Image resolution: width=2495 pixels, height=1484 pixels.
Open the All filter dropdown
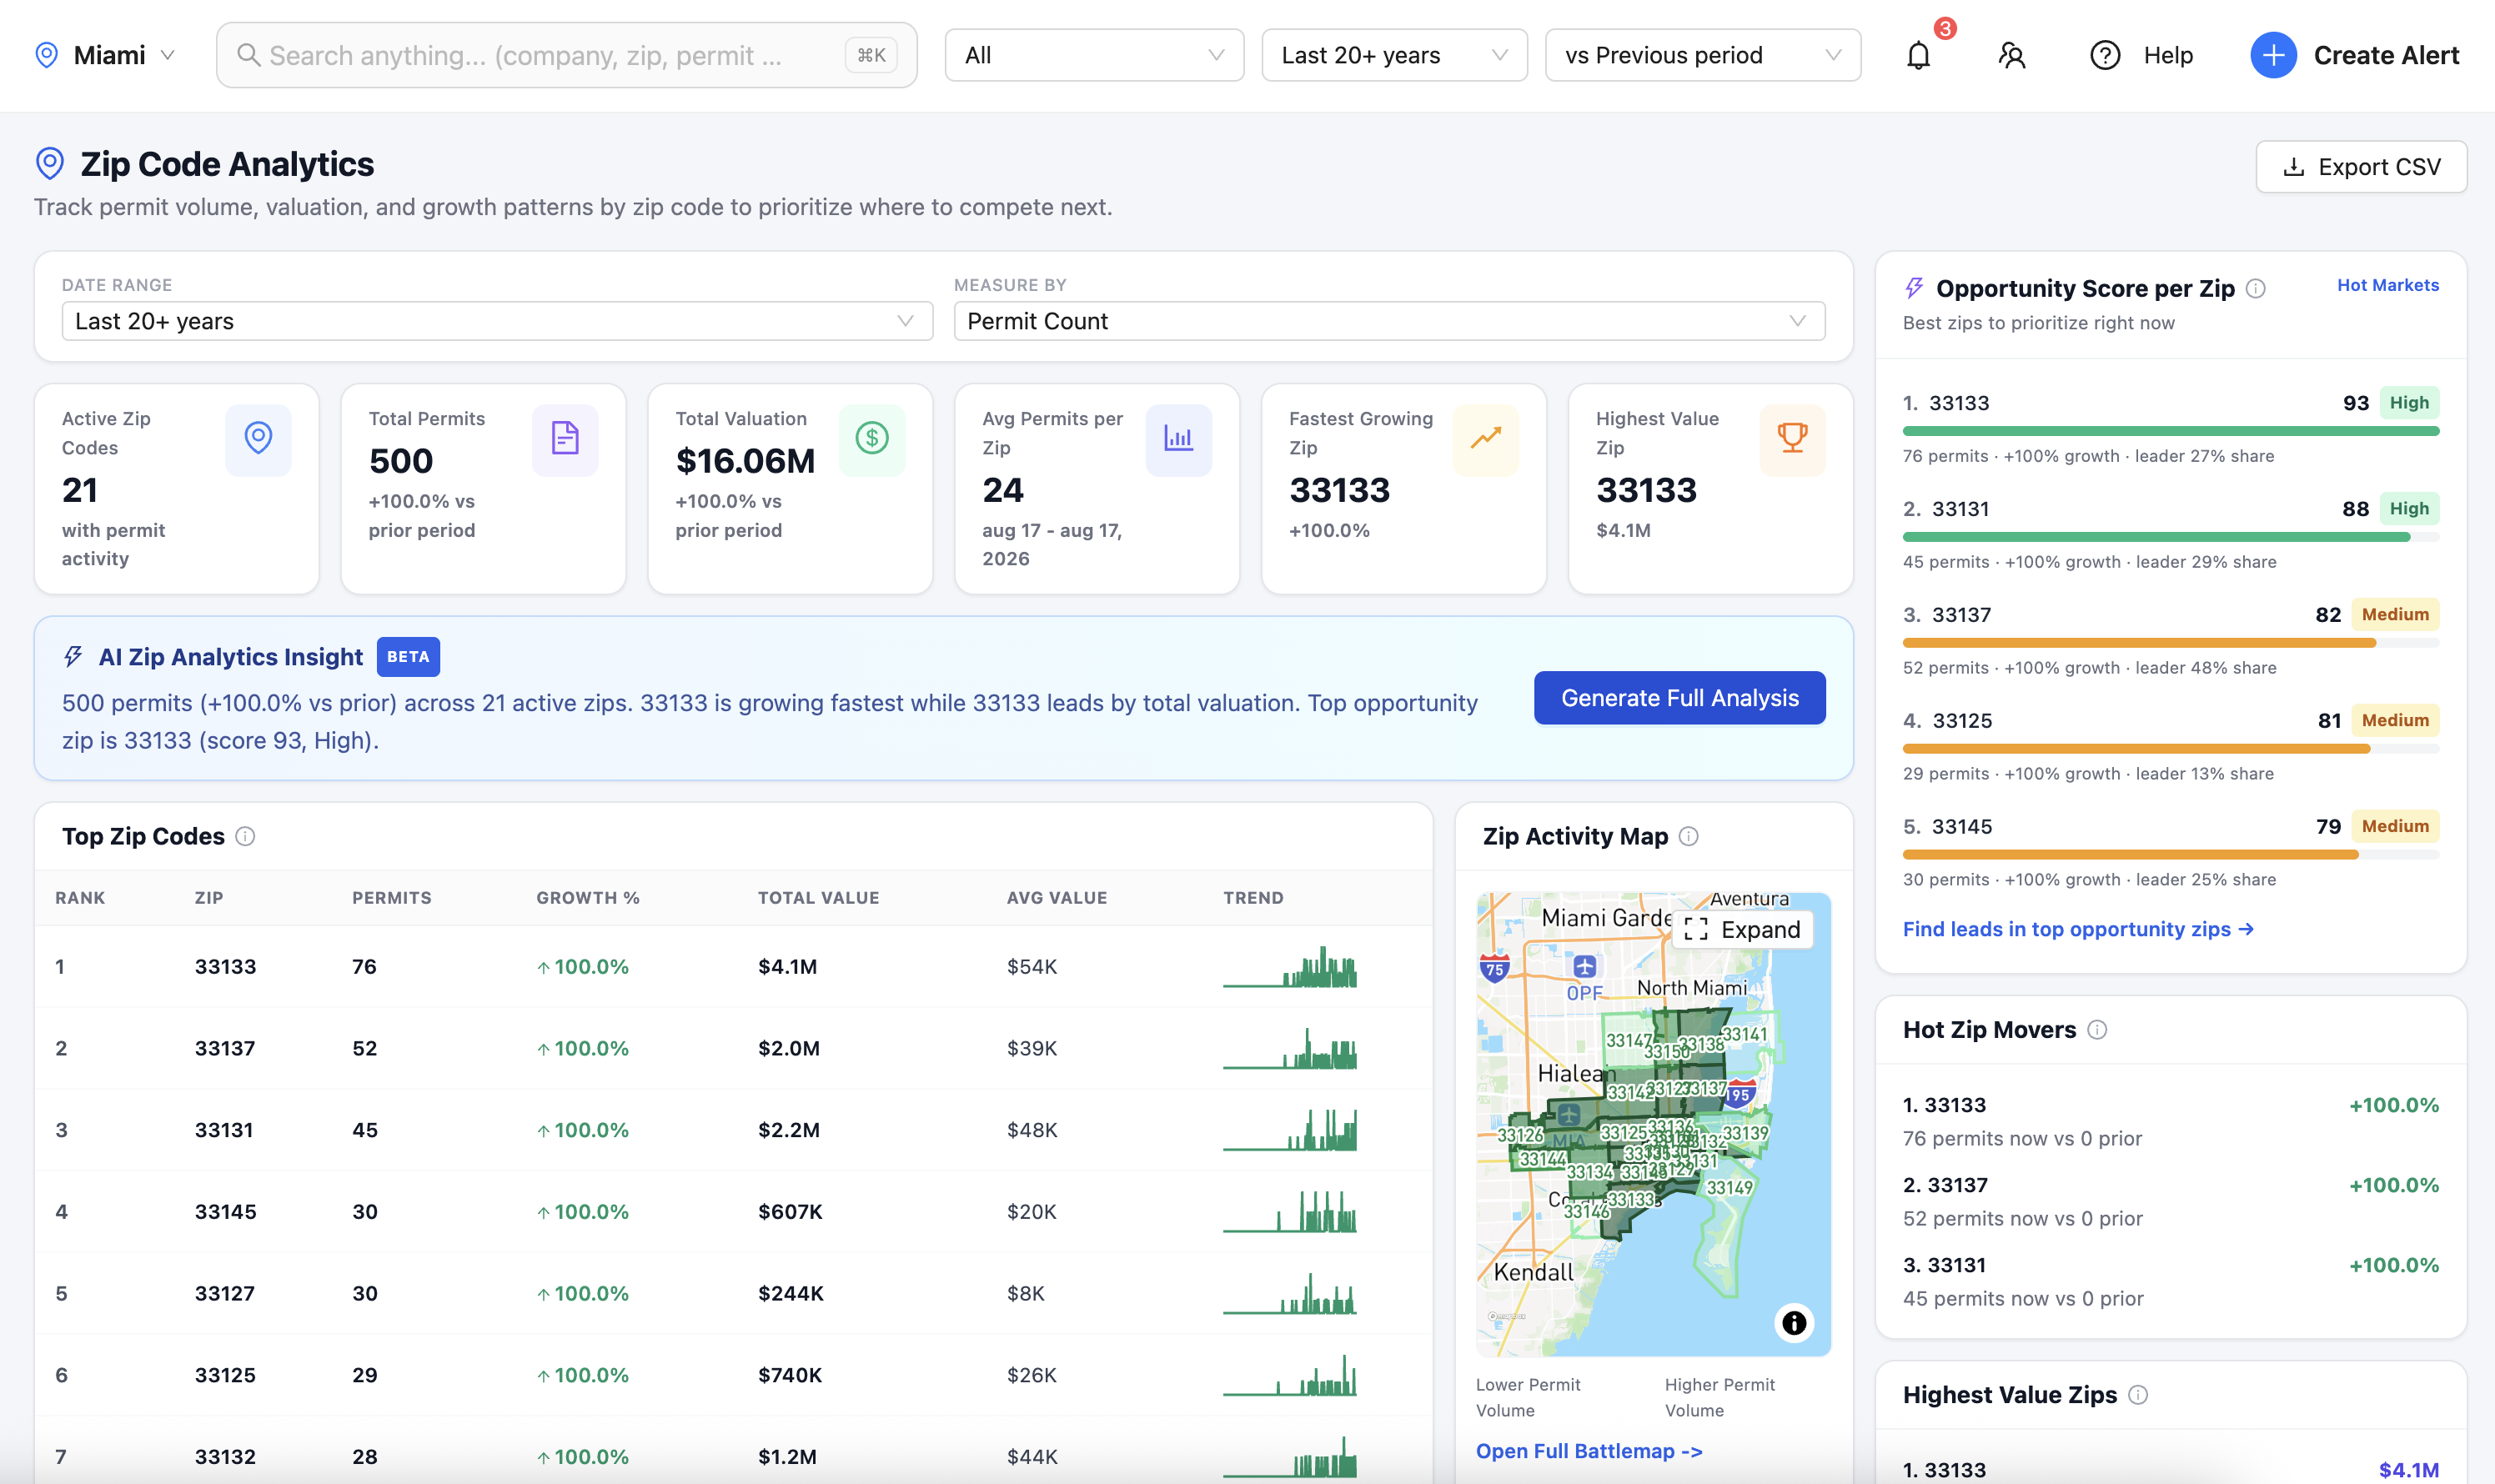click(x=1093, y=55)
